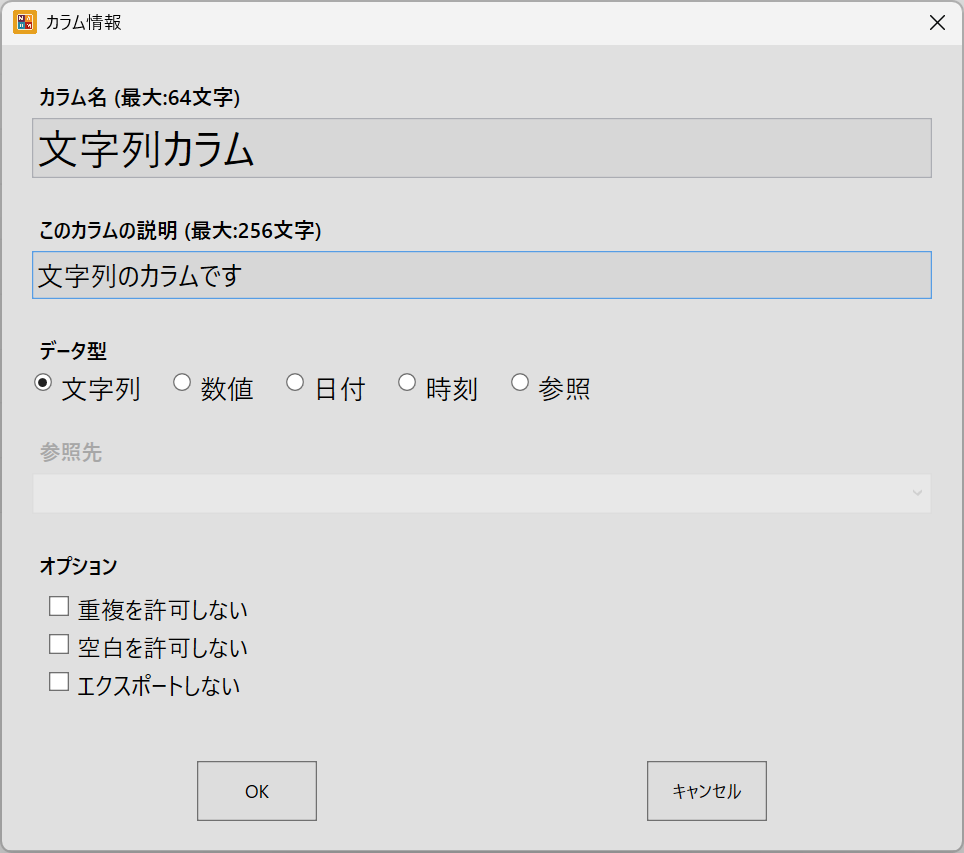Image resolution: width=964 pixels, height=853 pixels.
Task: Close the カラム情報 dialog window
Action: pos(937,23)
